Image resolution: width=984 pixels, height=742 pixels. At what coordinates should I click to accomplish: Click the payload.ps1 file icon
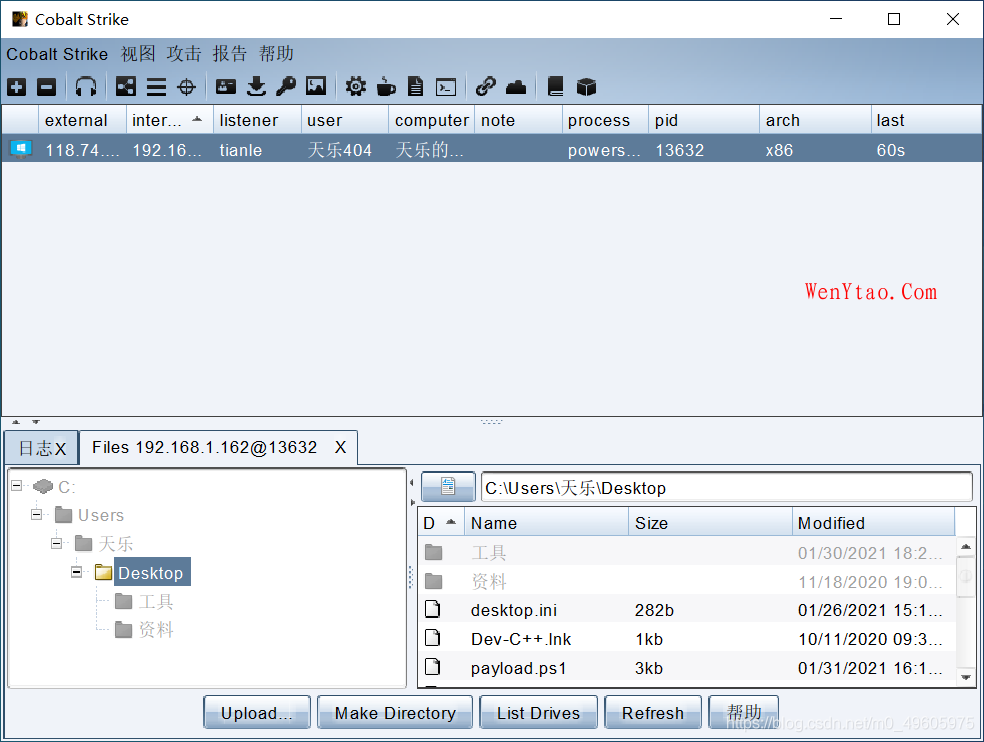click(432, 667)
